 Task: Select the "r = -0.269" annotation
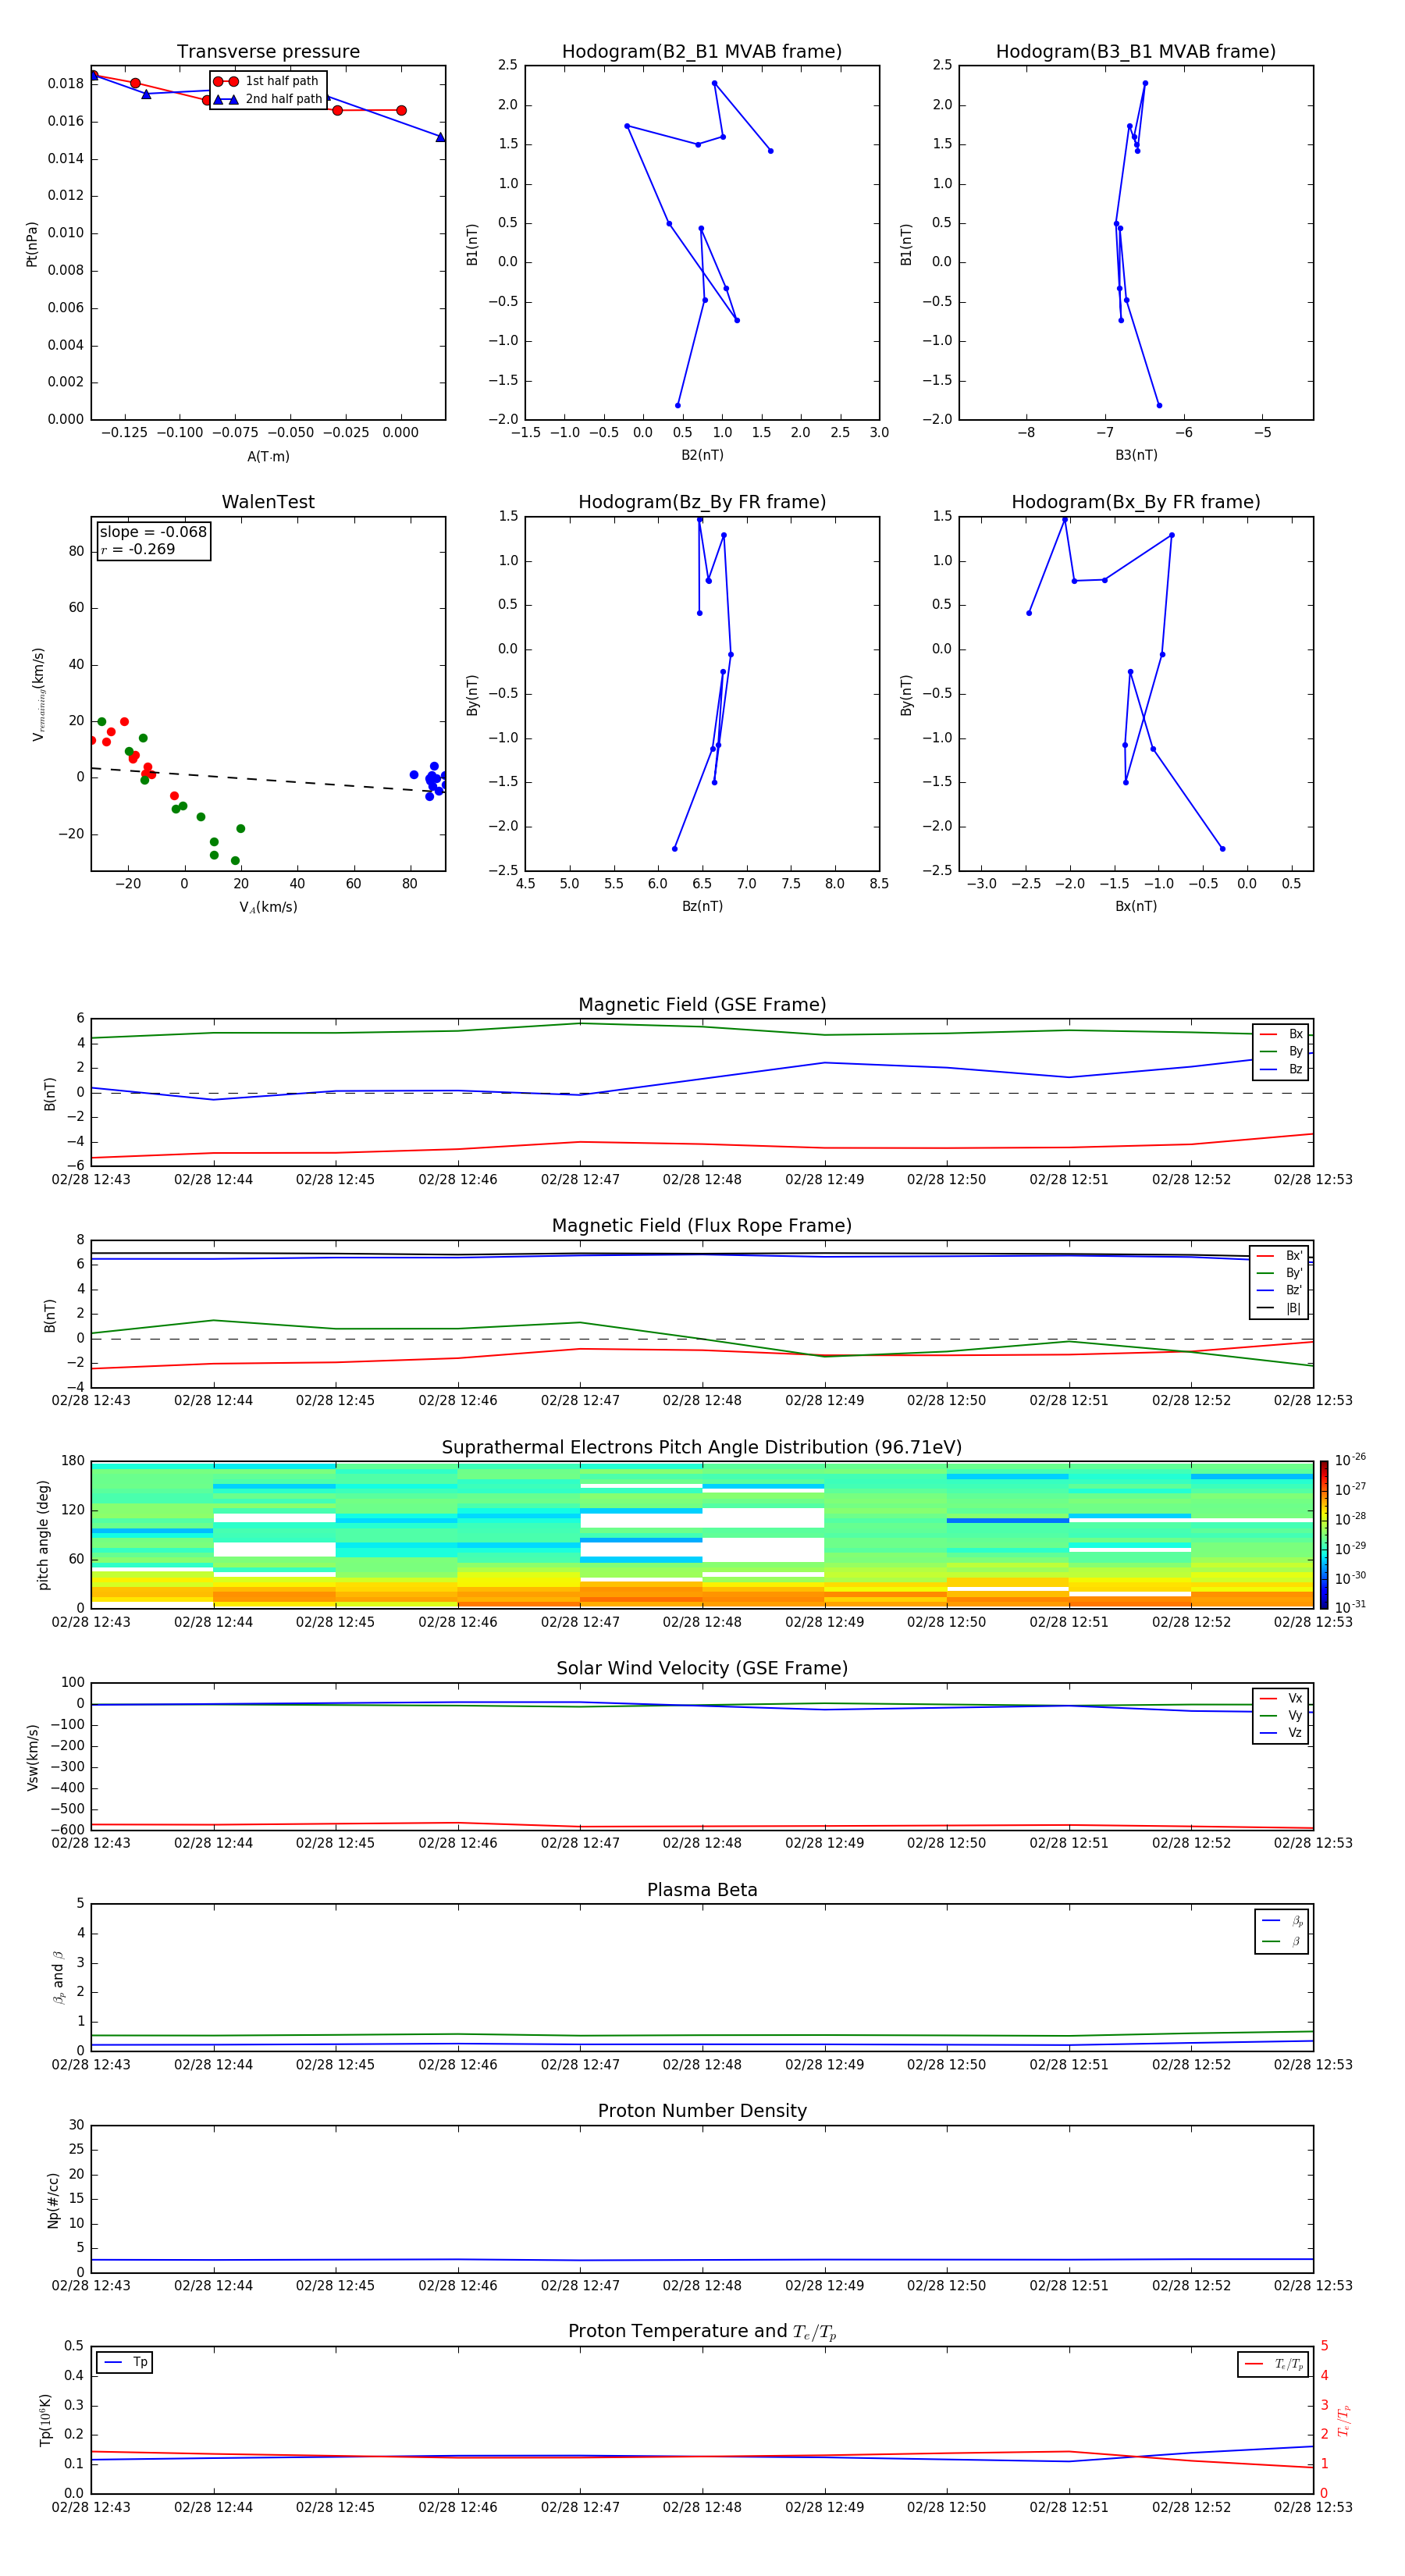coord(137,550)
